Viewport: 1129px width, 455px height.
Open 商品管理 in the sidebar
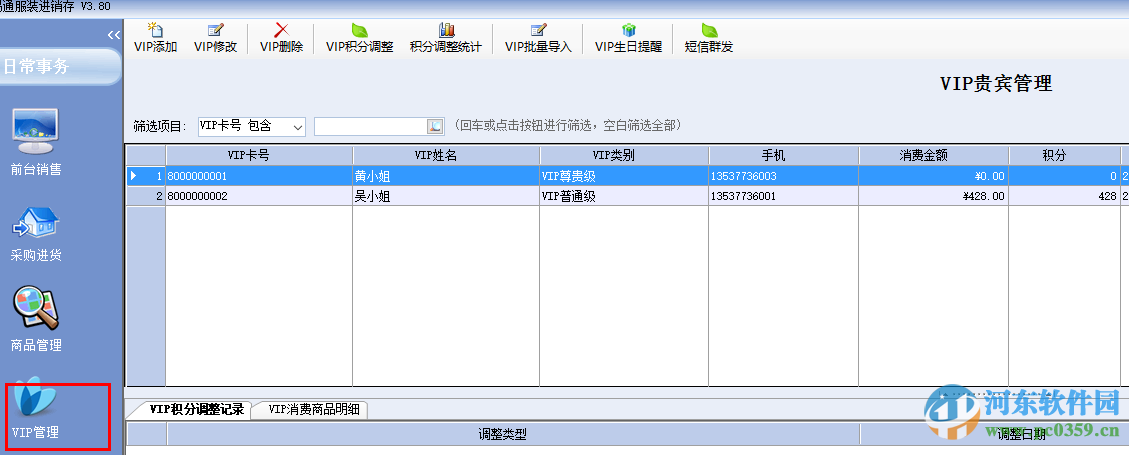[x=36, y=320]
